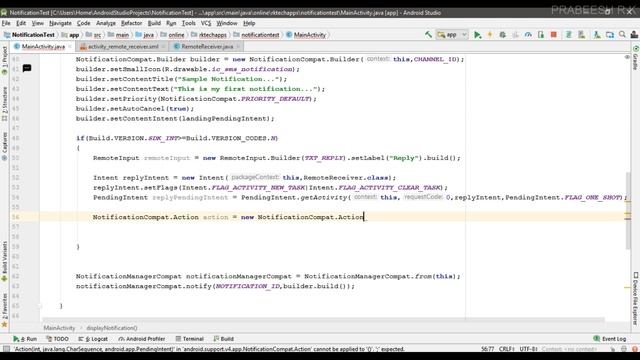Click the Search Everywhere magnifier icon
640x360 pixels.
pyautogui.click(x=622, y=35)
